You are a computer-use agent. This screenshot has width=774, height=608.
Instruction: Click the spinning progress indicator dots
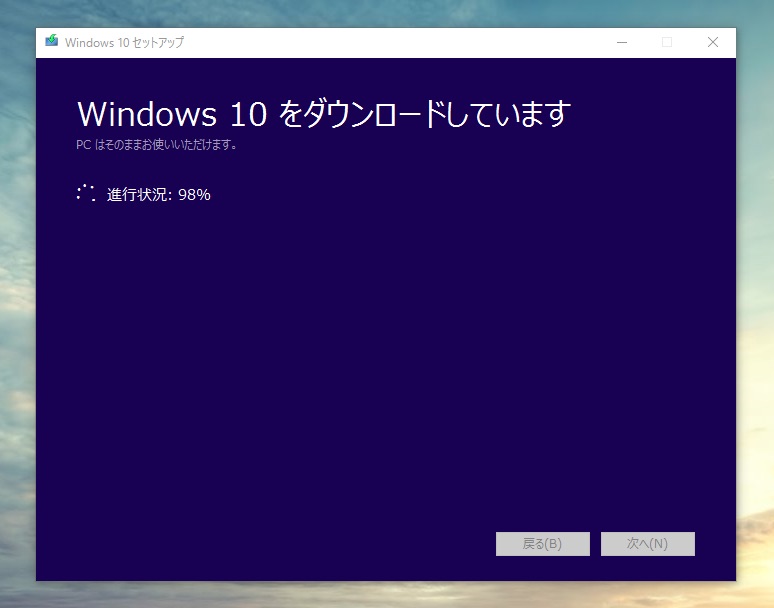(x=86, y=193)
